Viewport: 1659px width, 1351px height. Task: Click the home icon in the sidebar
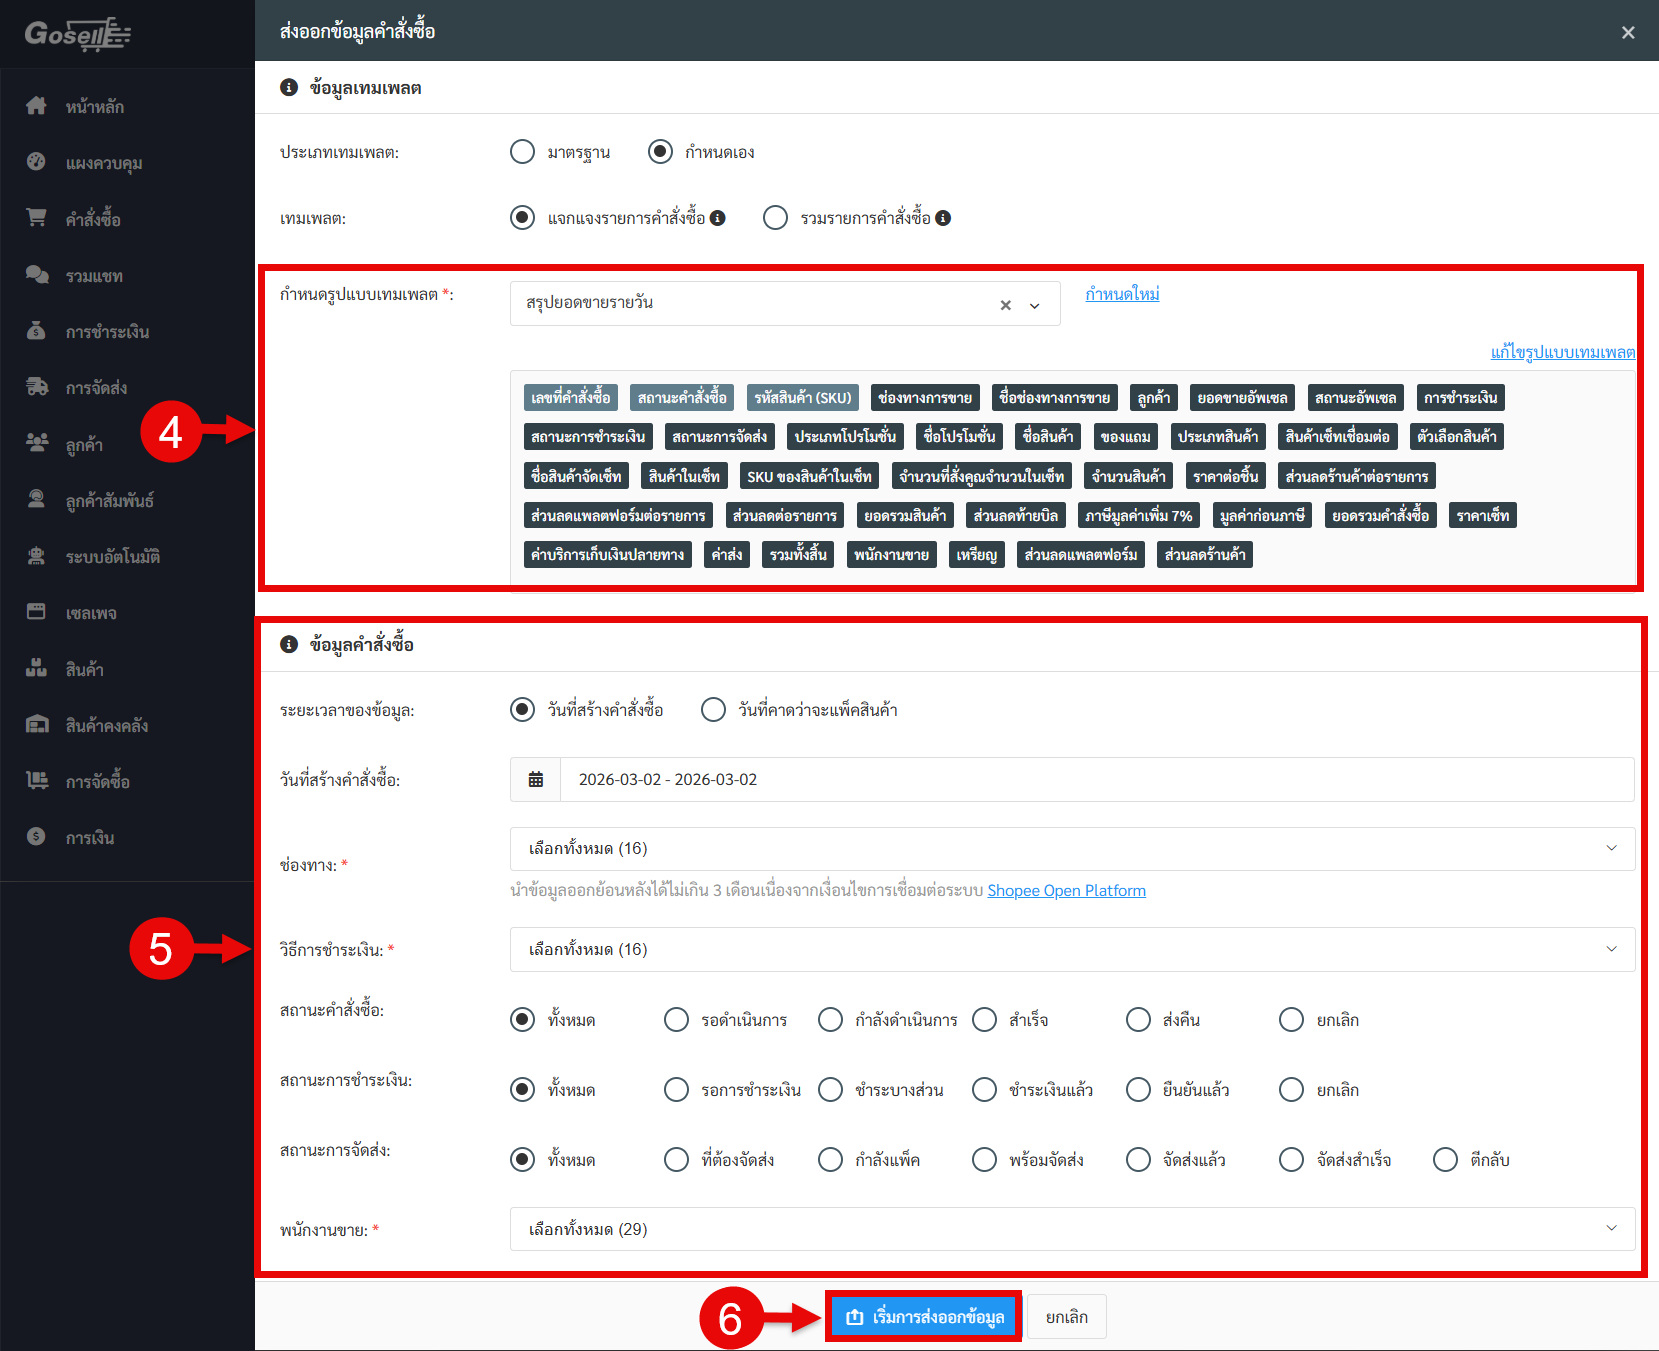click(x=37, y=106)
